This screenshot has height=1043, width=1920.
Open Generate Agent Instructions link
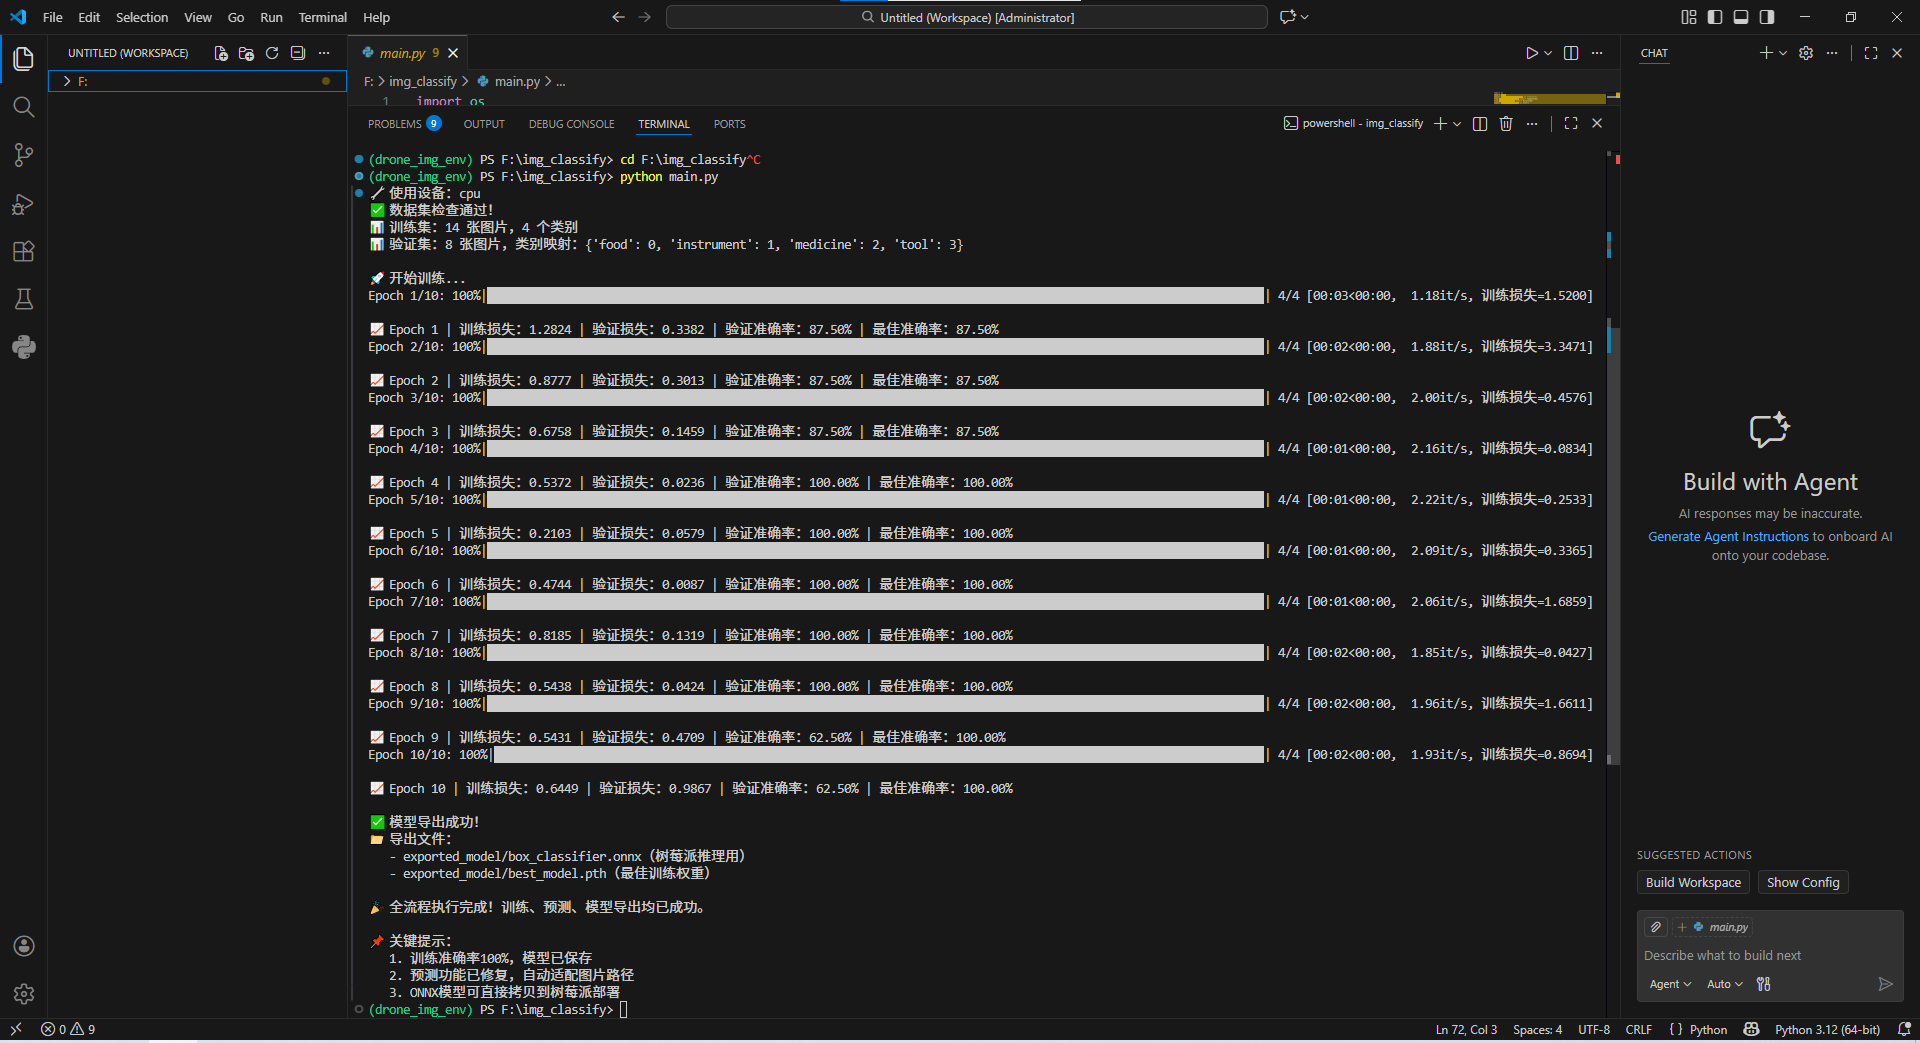pos(1728,536)
